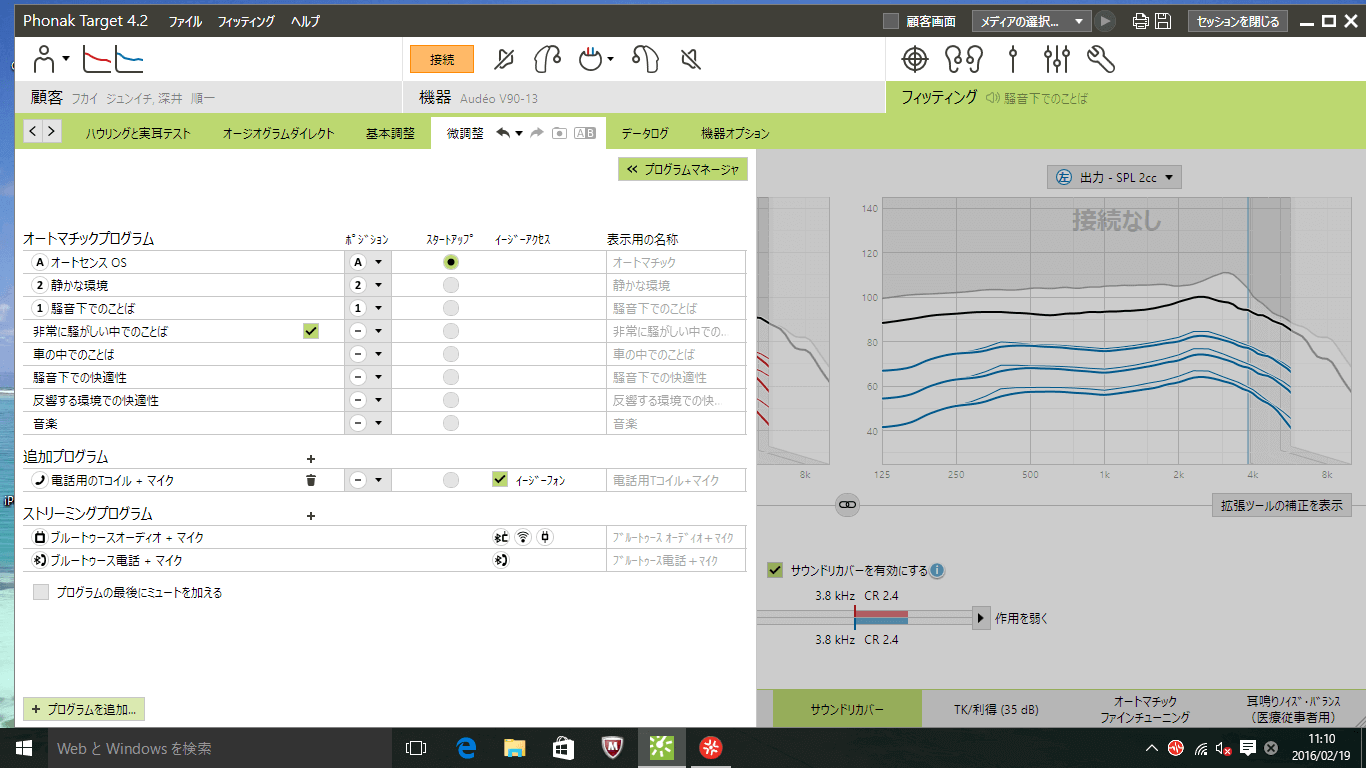Play the selected media
The image size is (1366, 768).
click(x=1105, y=21)
